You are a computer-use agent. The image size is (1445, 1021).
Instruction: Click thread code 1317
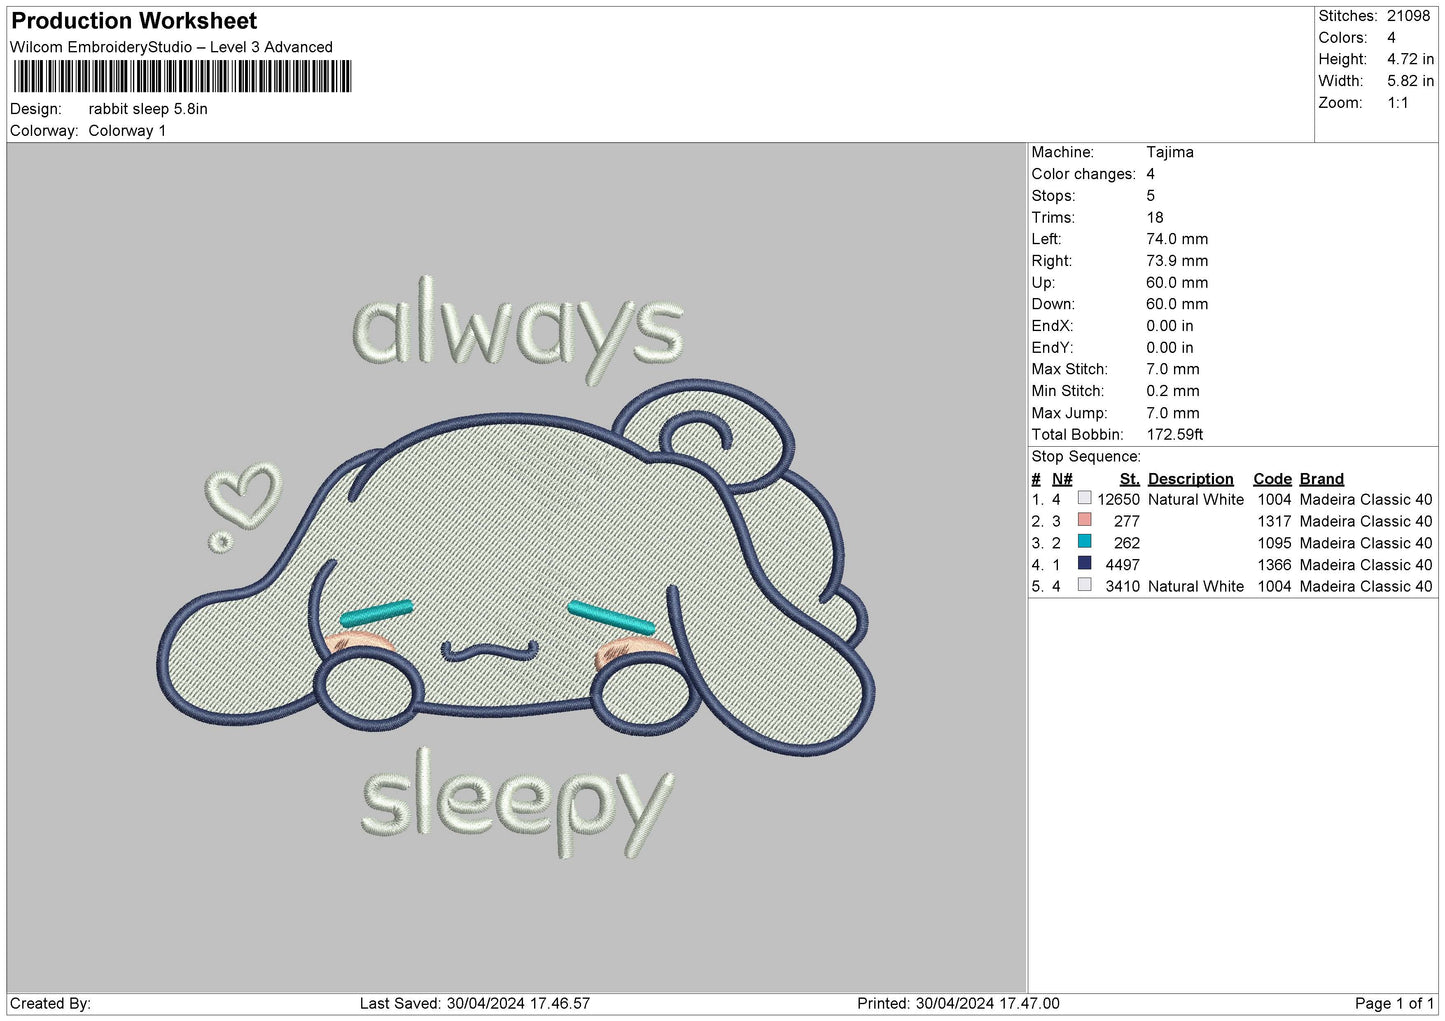[1274, 522]
